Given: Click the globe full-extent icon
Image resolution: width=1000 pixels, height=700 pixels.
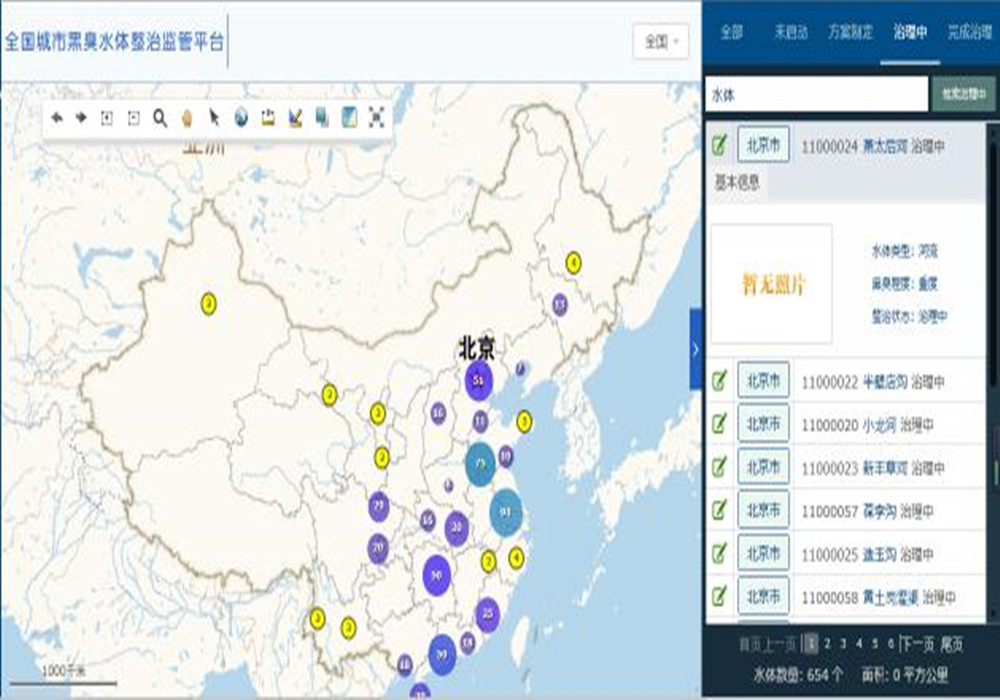Looking at the screenshot, I should tap(241, 118).
